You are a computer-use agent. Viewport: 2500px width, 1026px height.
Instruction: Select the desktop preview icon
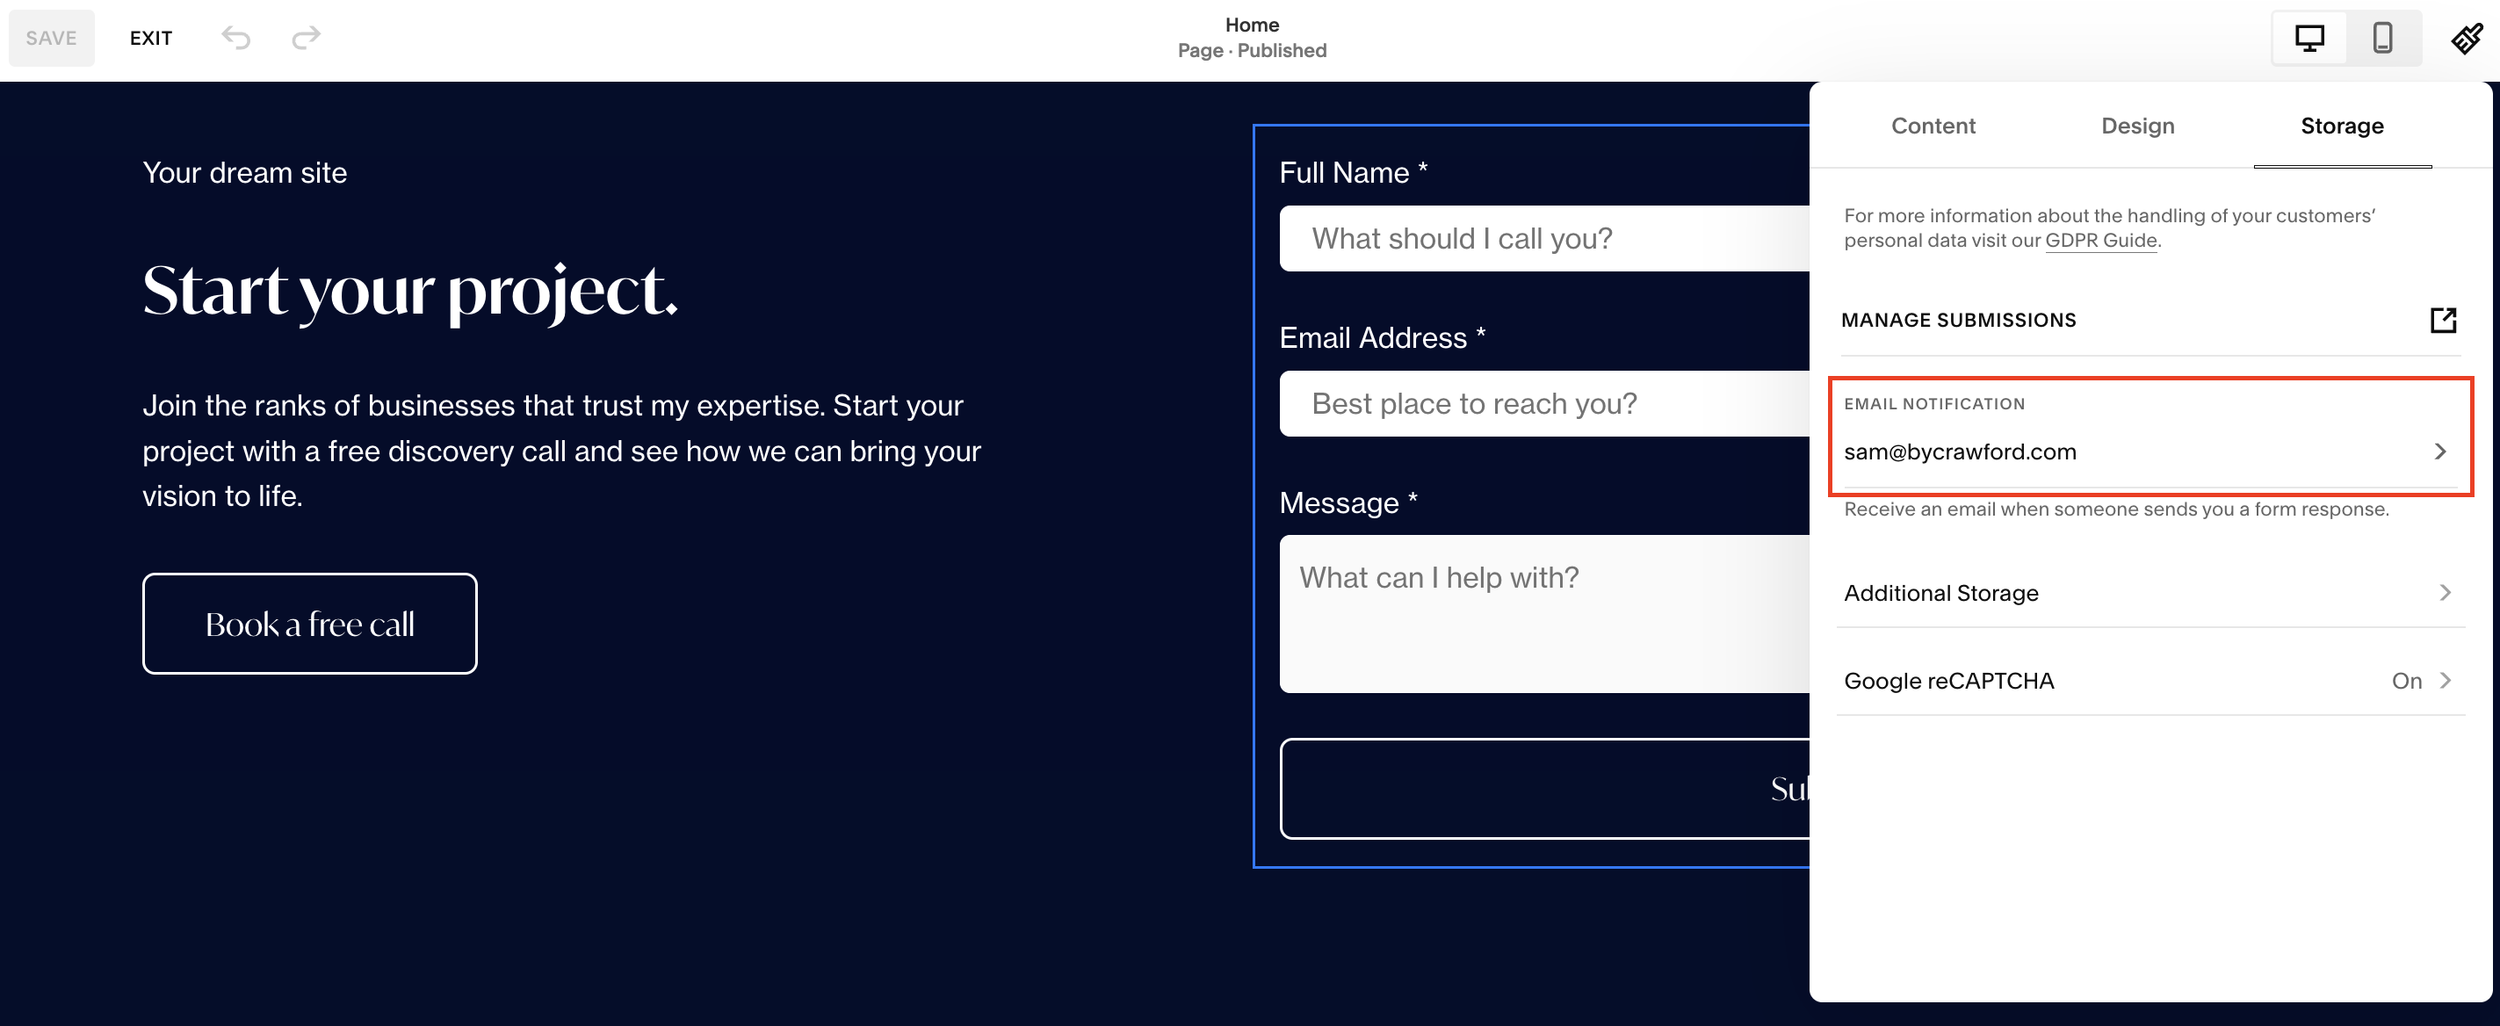click(2311, 37)
